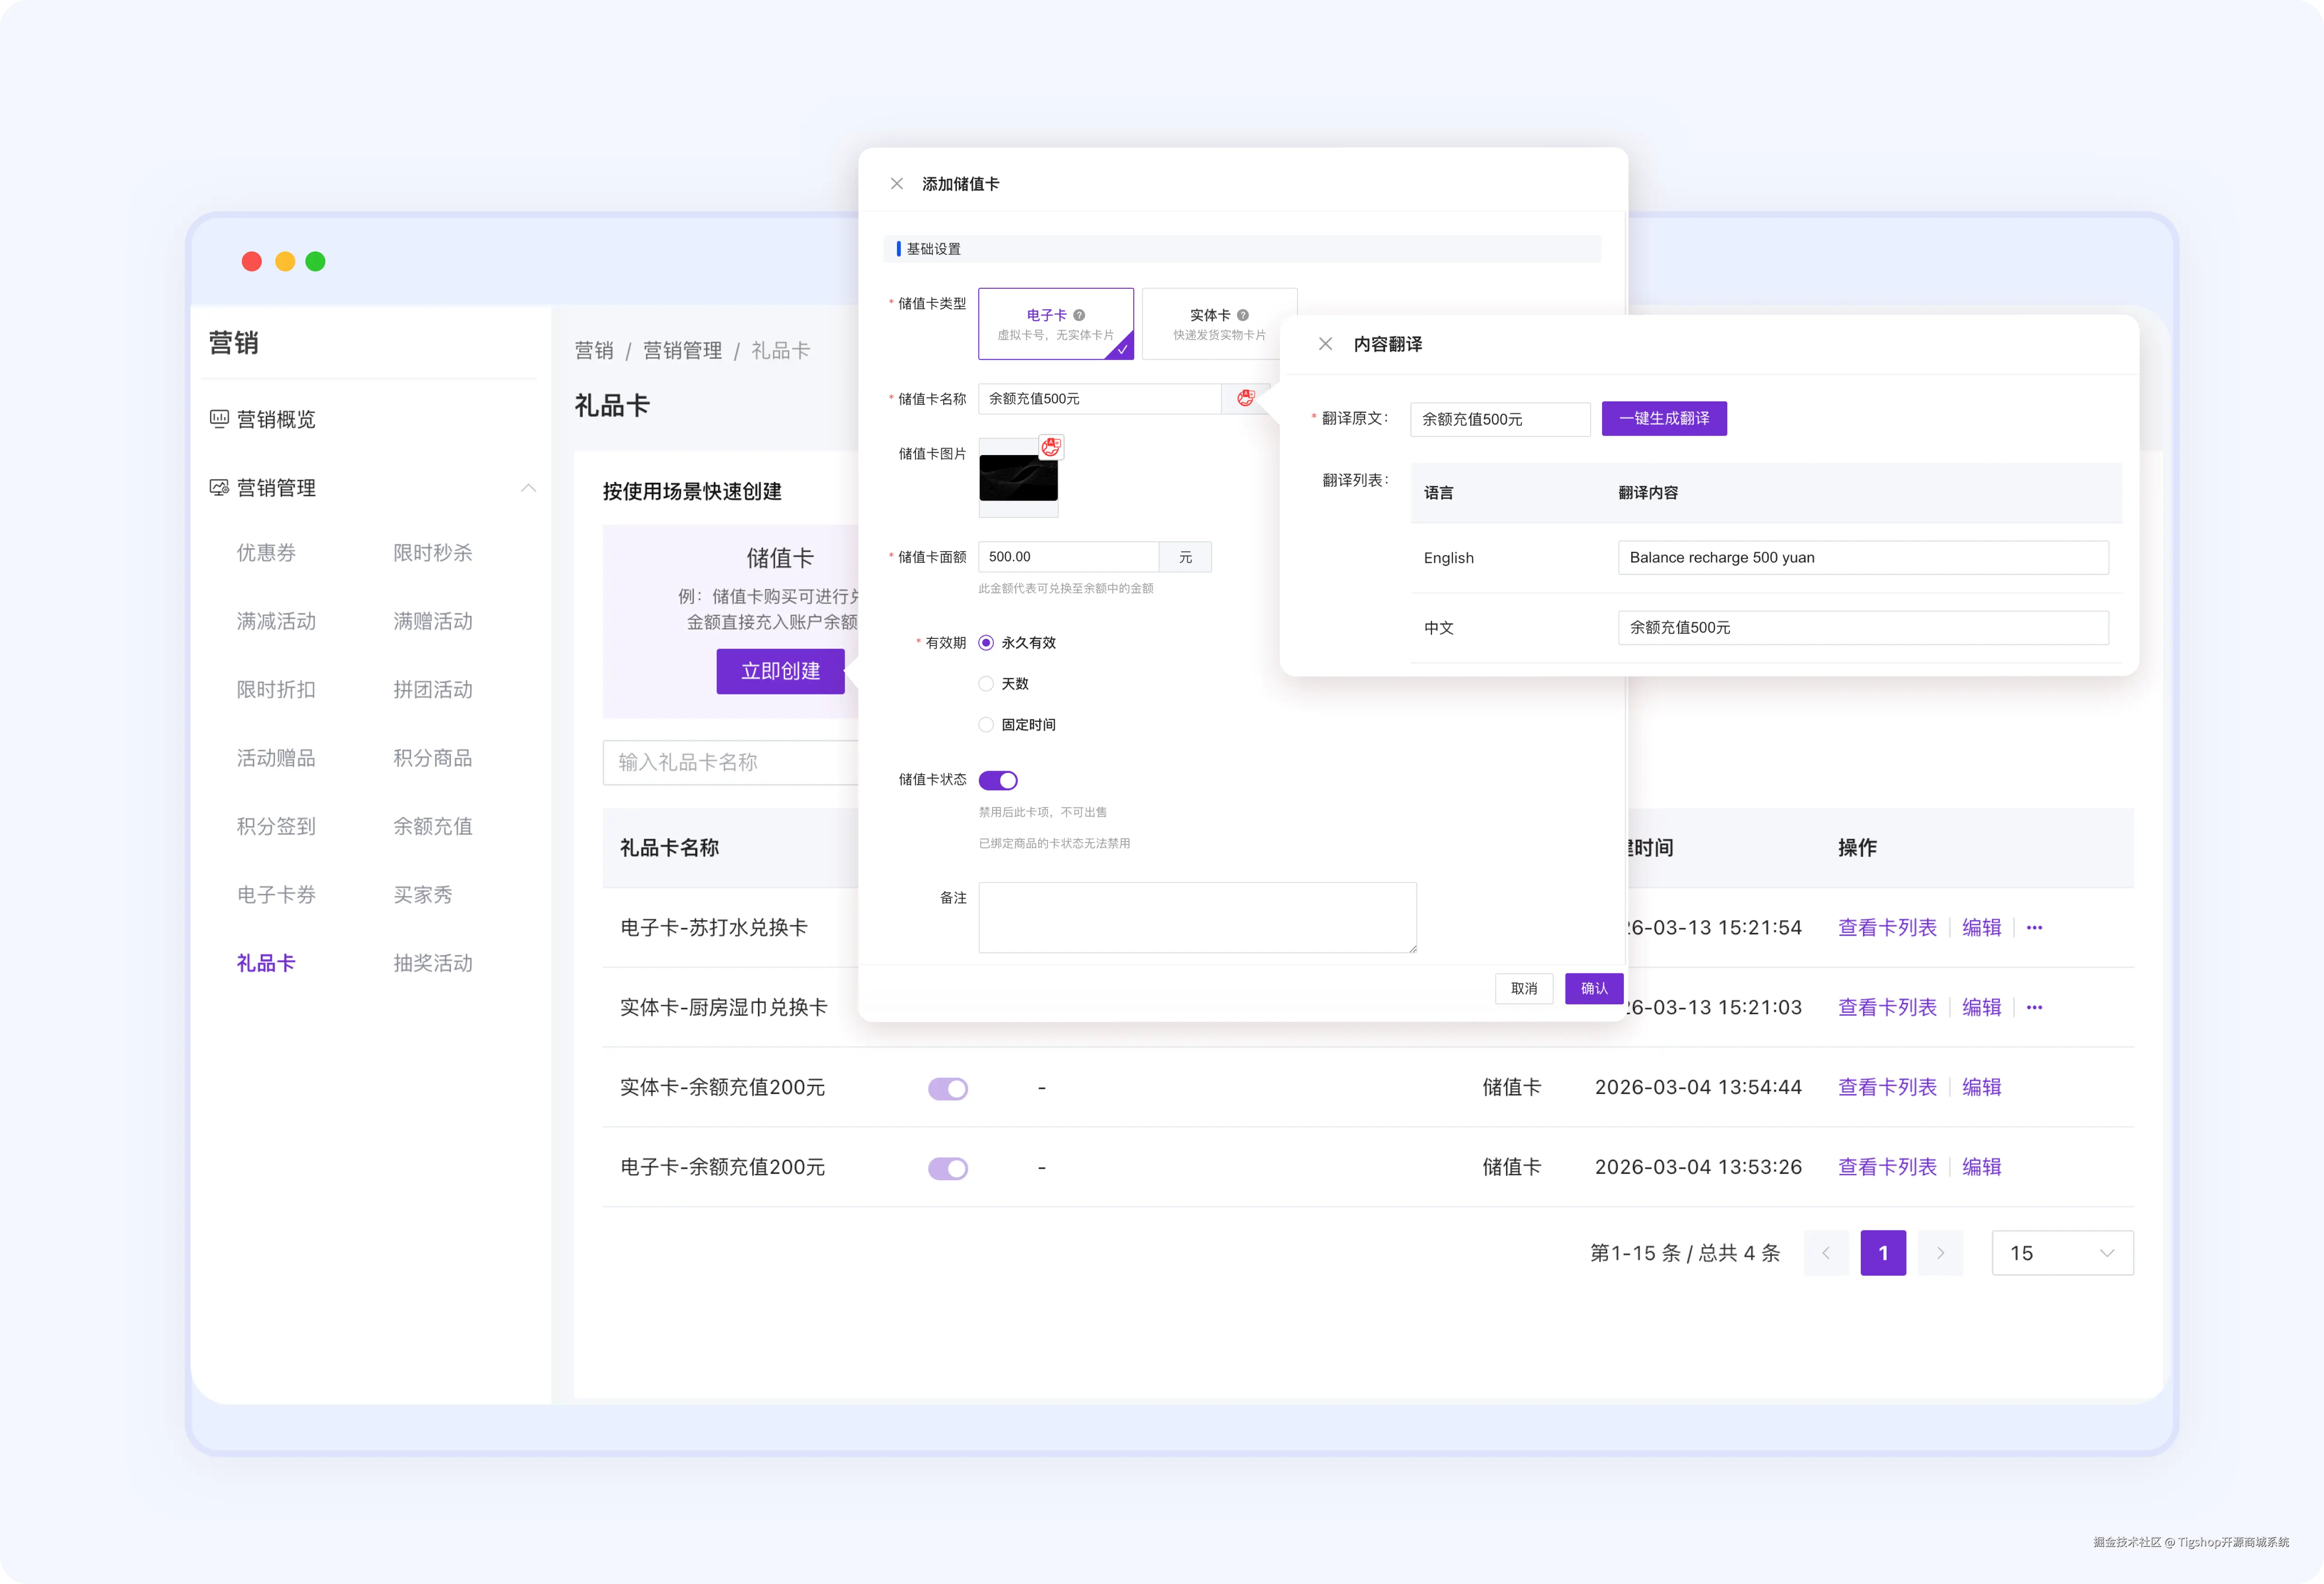
Task: Close the 内容翻译 popup
Action: click(x=1325, y=344)
